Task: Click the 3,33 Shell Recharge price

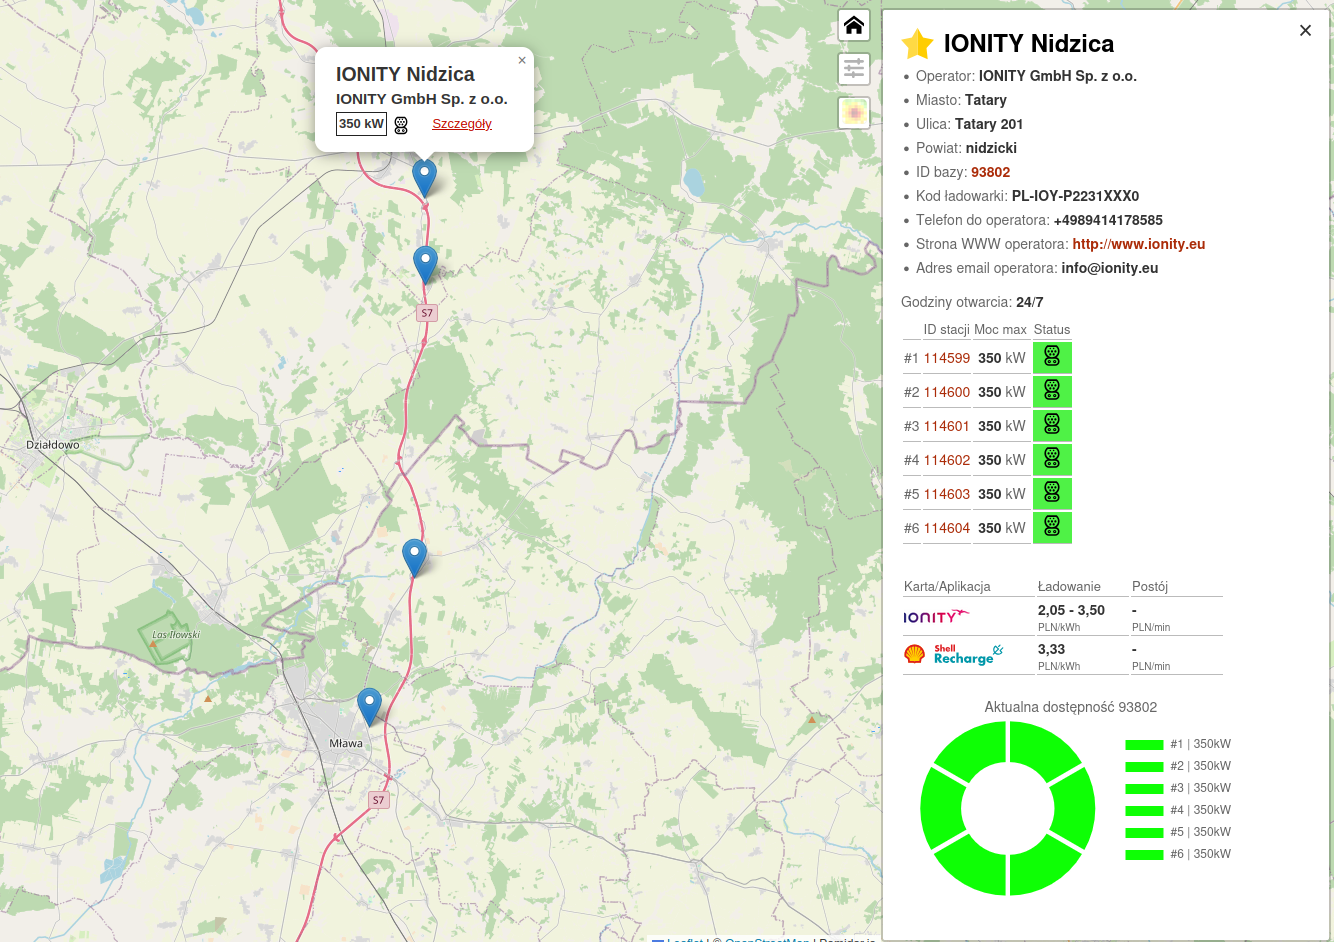Action: coord(1051,649)
